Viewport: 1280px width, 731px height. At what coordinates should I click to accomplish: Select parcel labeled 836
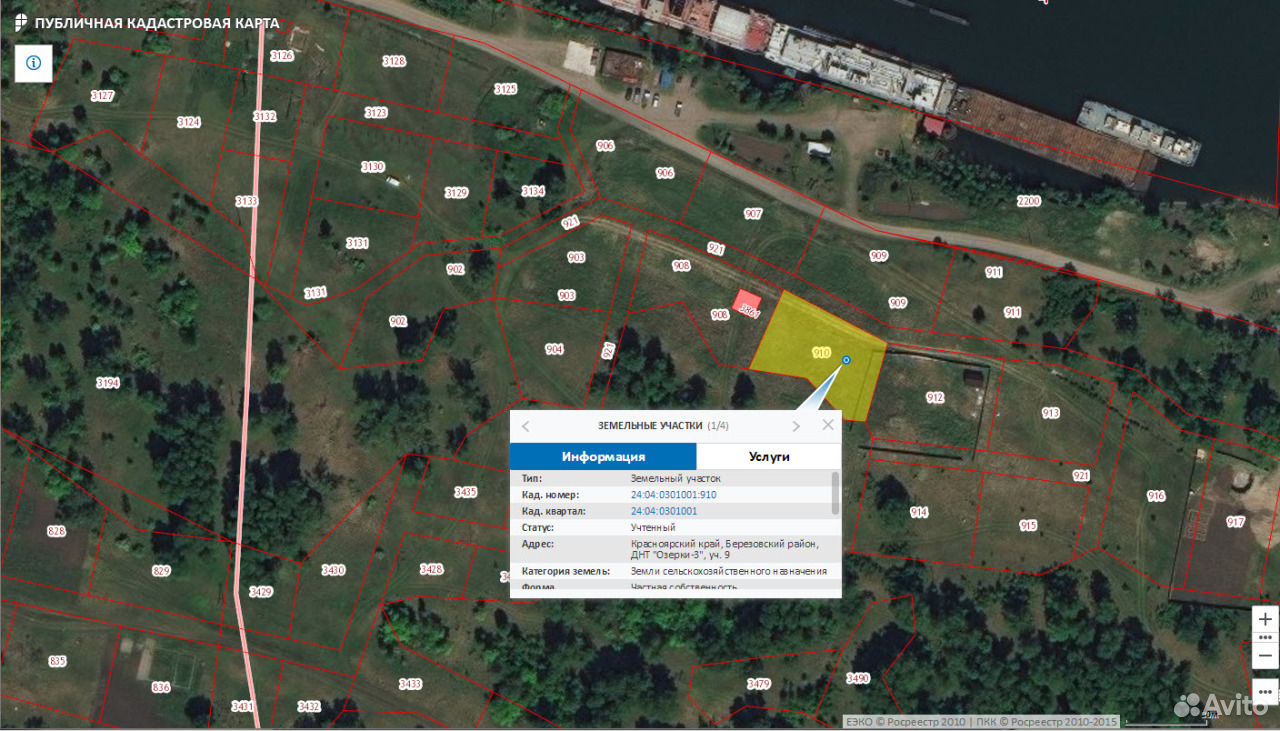pyautogui.click(x=161, y=687)
